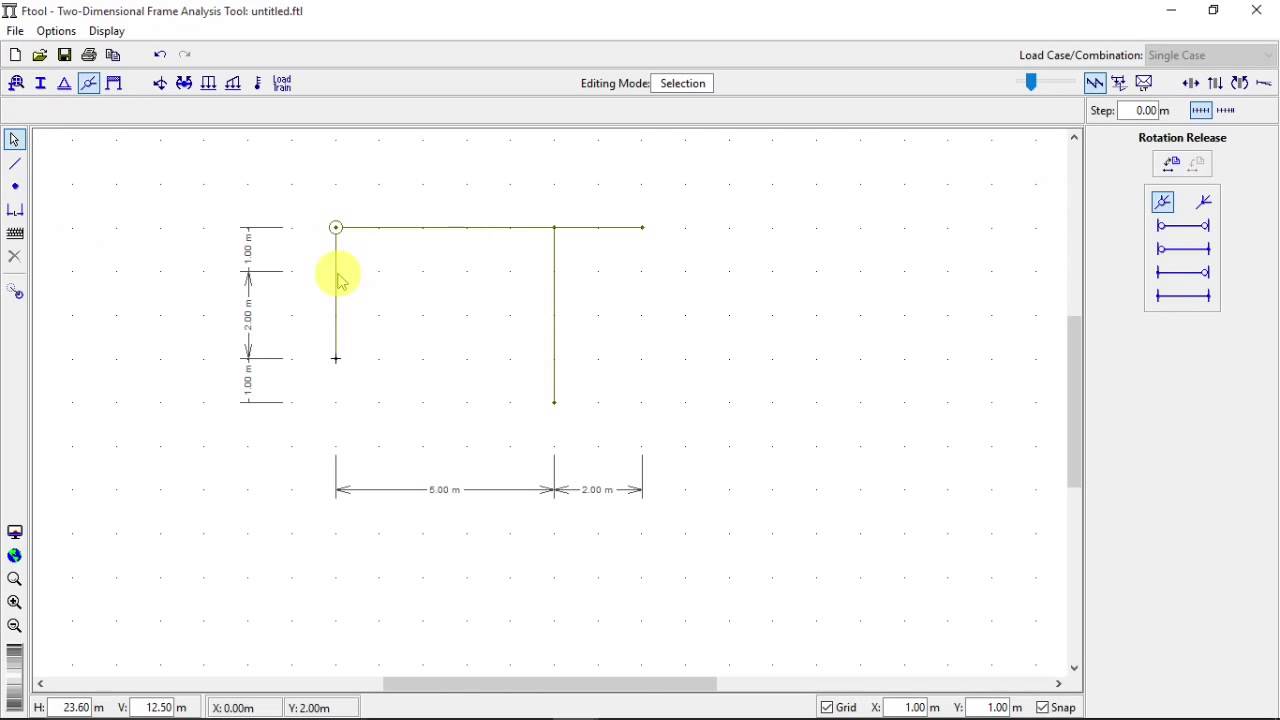The image size is (1280, 720).
Task: Click the zoom out magnifier
Action: pos(15,626)
